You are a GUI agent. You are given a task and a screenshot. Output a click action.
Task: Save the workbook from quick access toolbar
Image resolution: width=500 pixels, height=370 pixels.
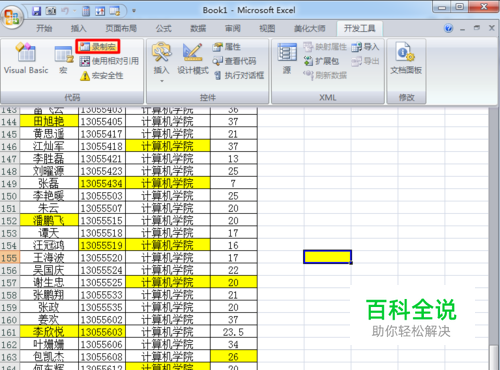36,11
